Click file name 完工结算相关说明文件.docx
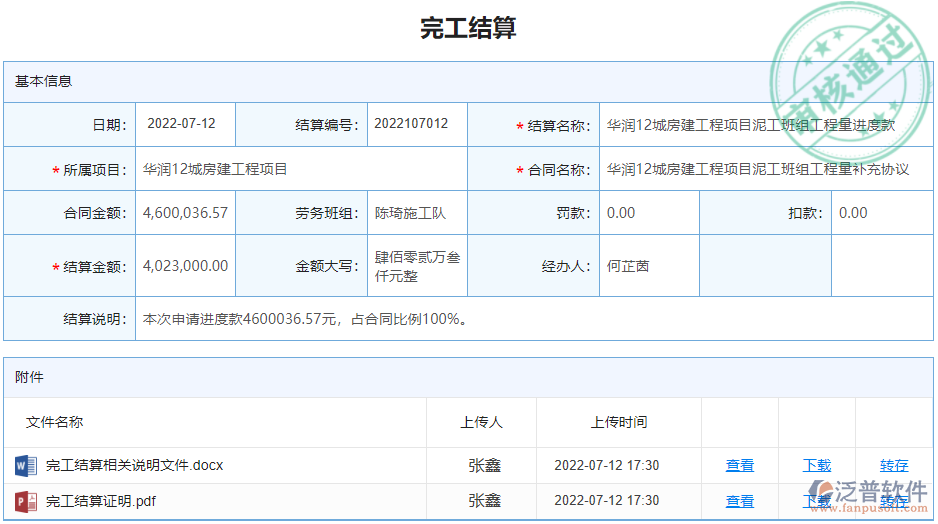The image size is (938, 524). [x=135, y=465]
